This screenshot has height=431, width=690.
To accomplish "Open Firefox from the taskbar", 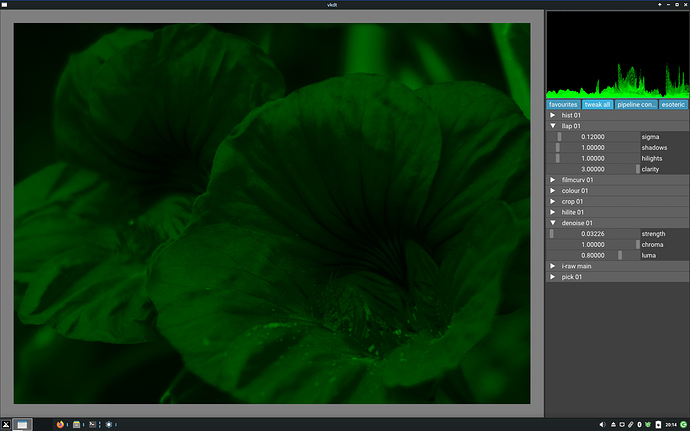I will [60, 424].
